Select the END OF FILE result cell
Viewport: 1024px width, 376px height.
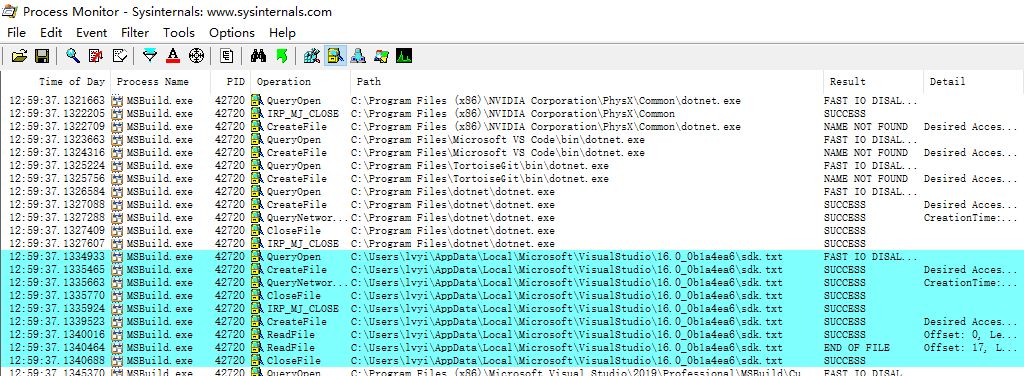(856, 348)
